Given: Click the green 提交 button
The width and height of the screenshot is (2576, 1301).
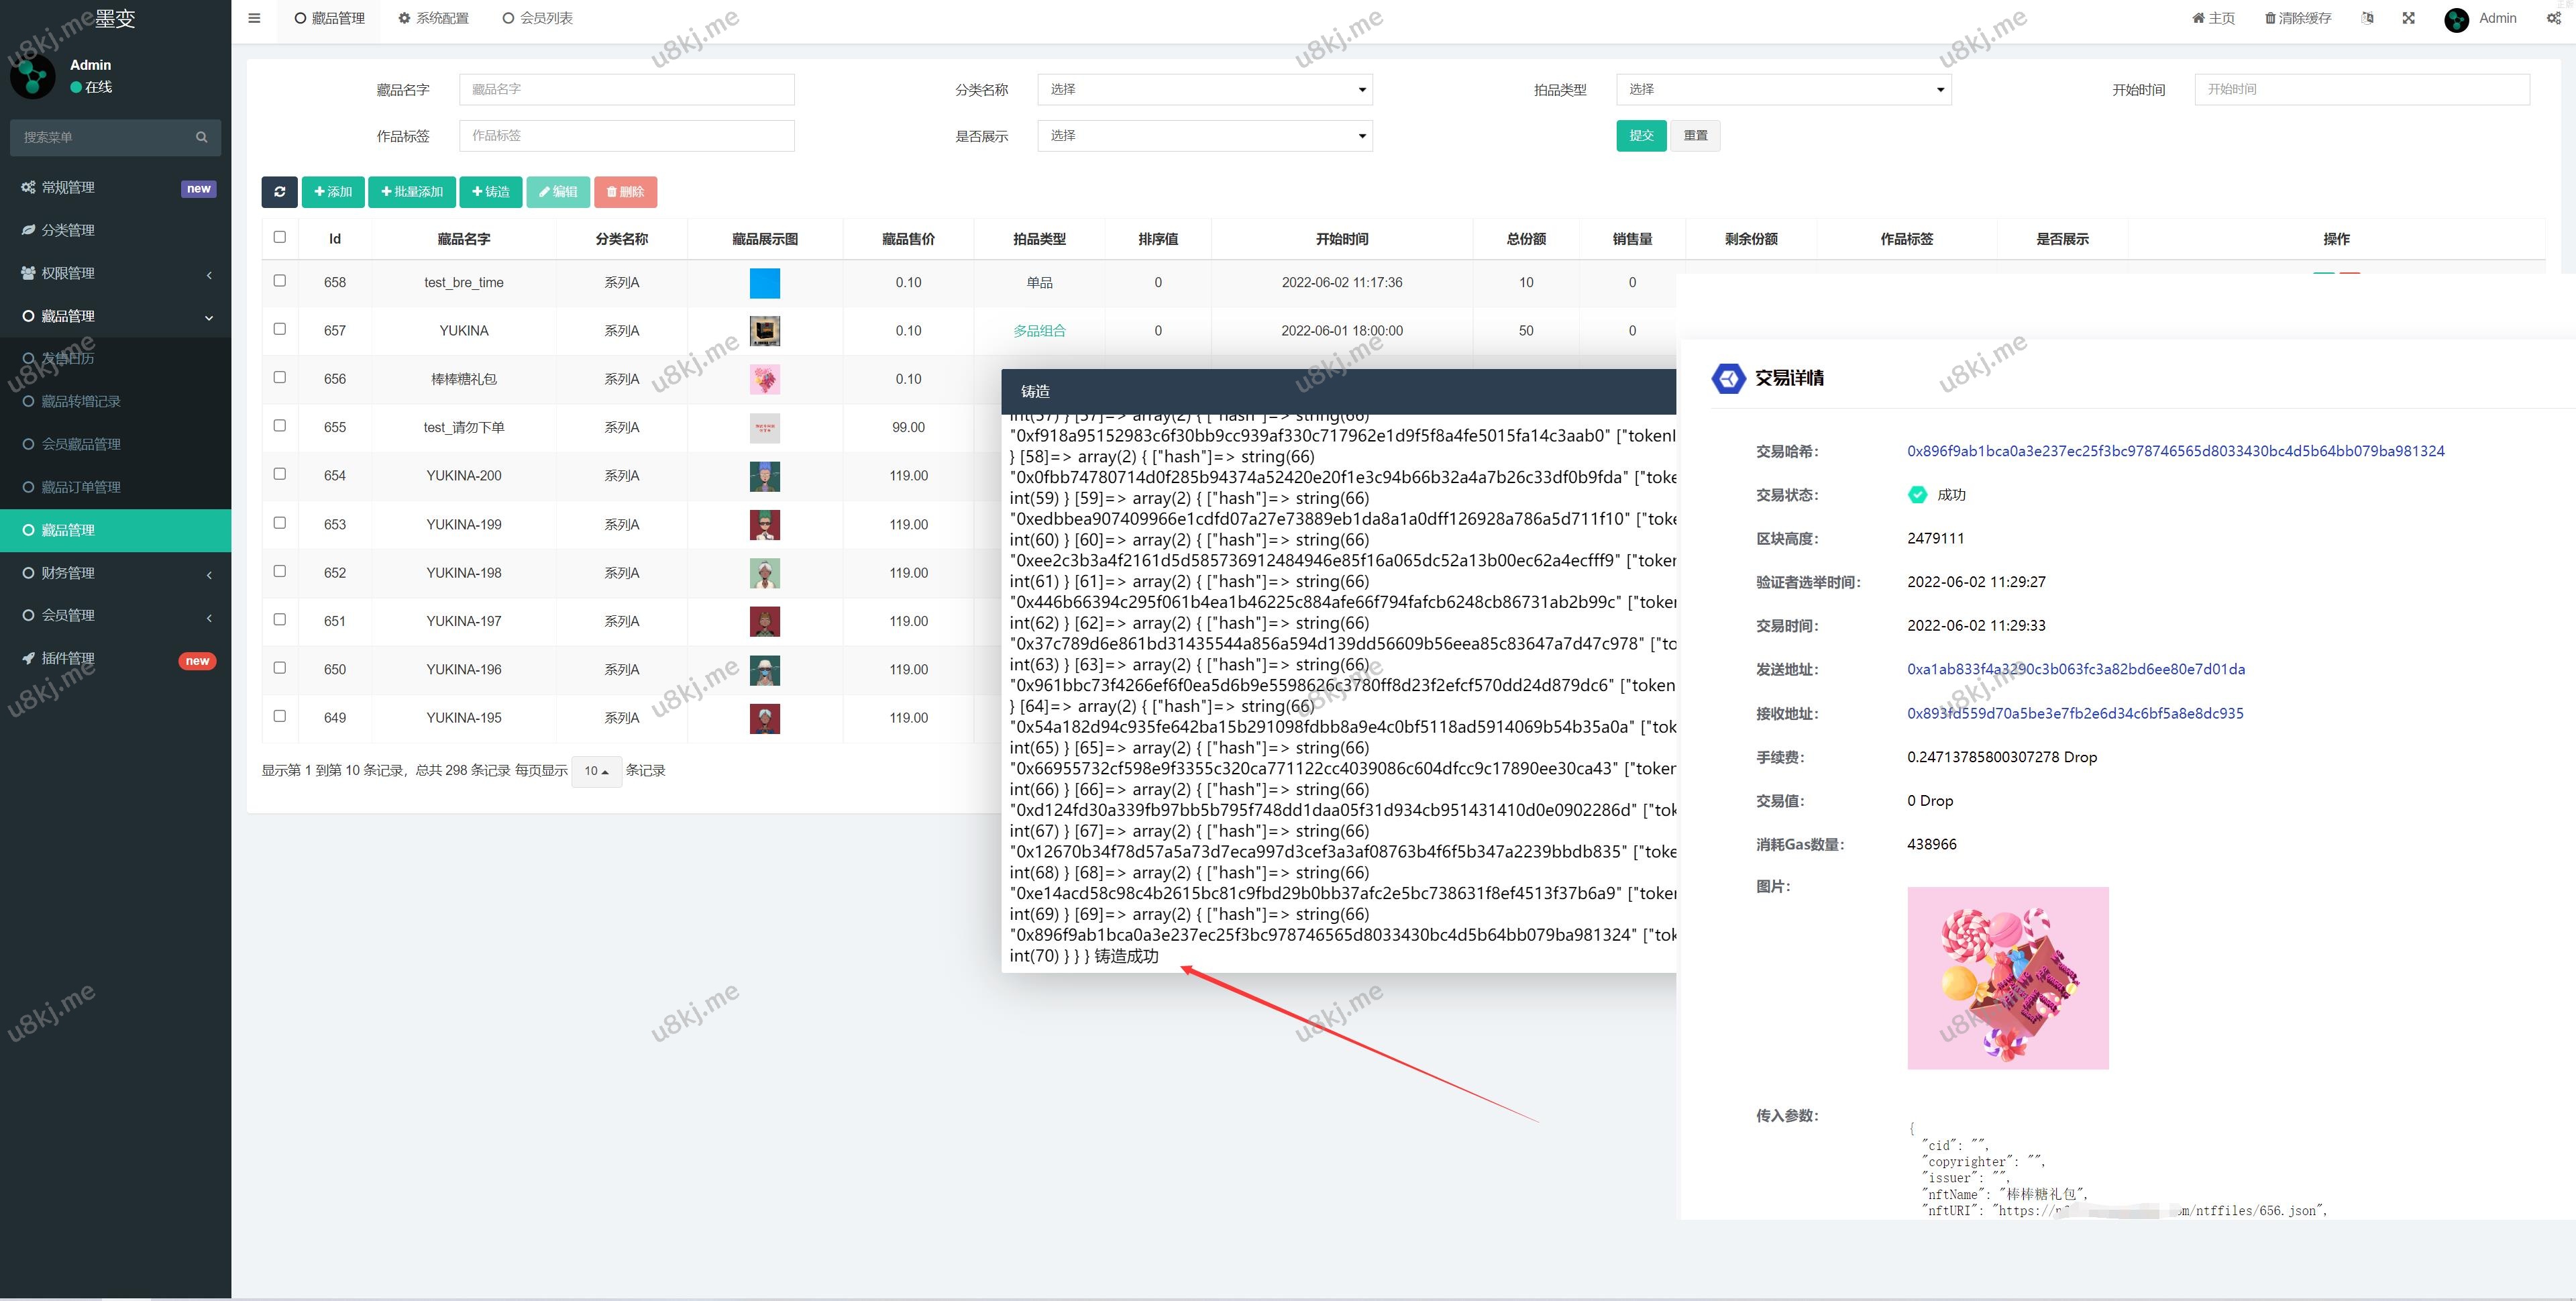Looking at the screenshot, I should click(x=1640, y=135).
